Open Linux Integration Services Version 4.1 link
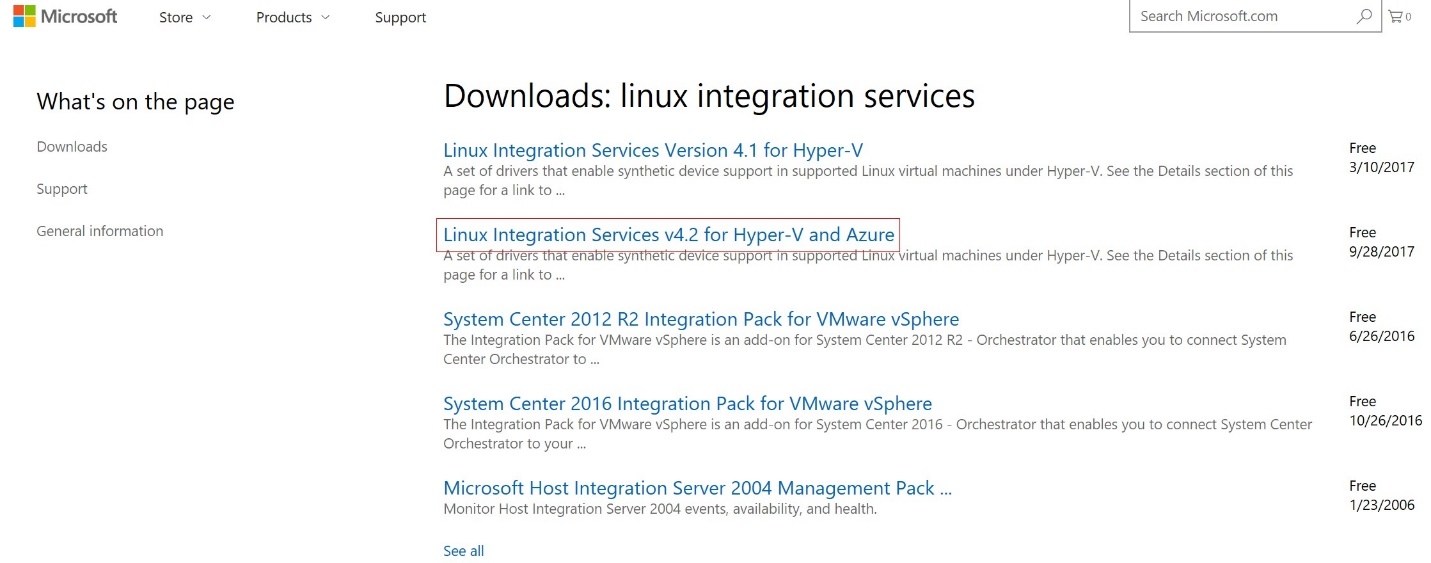The width and height of the screenshot is (1431, 563). point(653,151)
